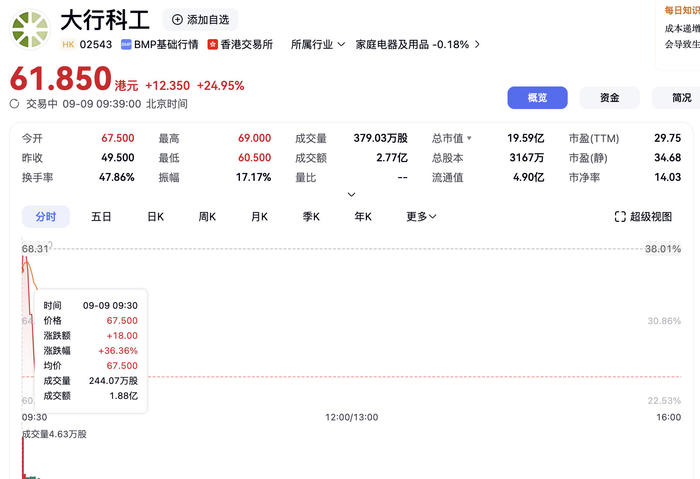Click the 每日知识 sidebar heading

click(x=682, y=9)
